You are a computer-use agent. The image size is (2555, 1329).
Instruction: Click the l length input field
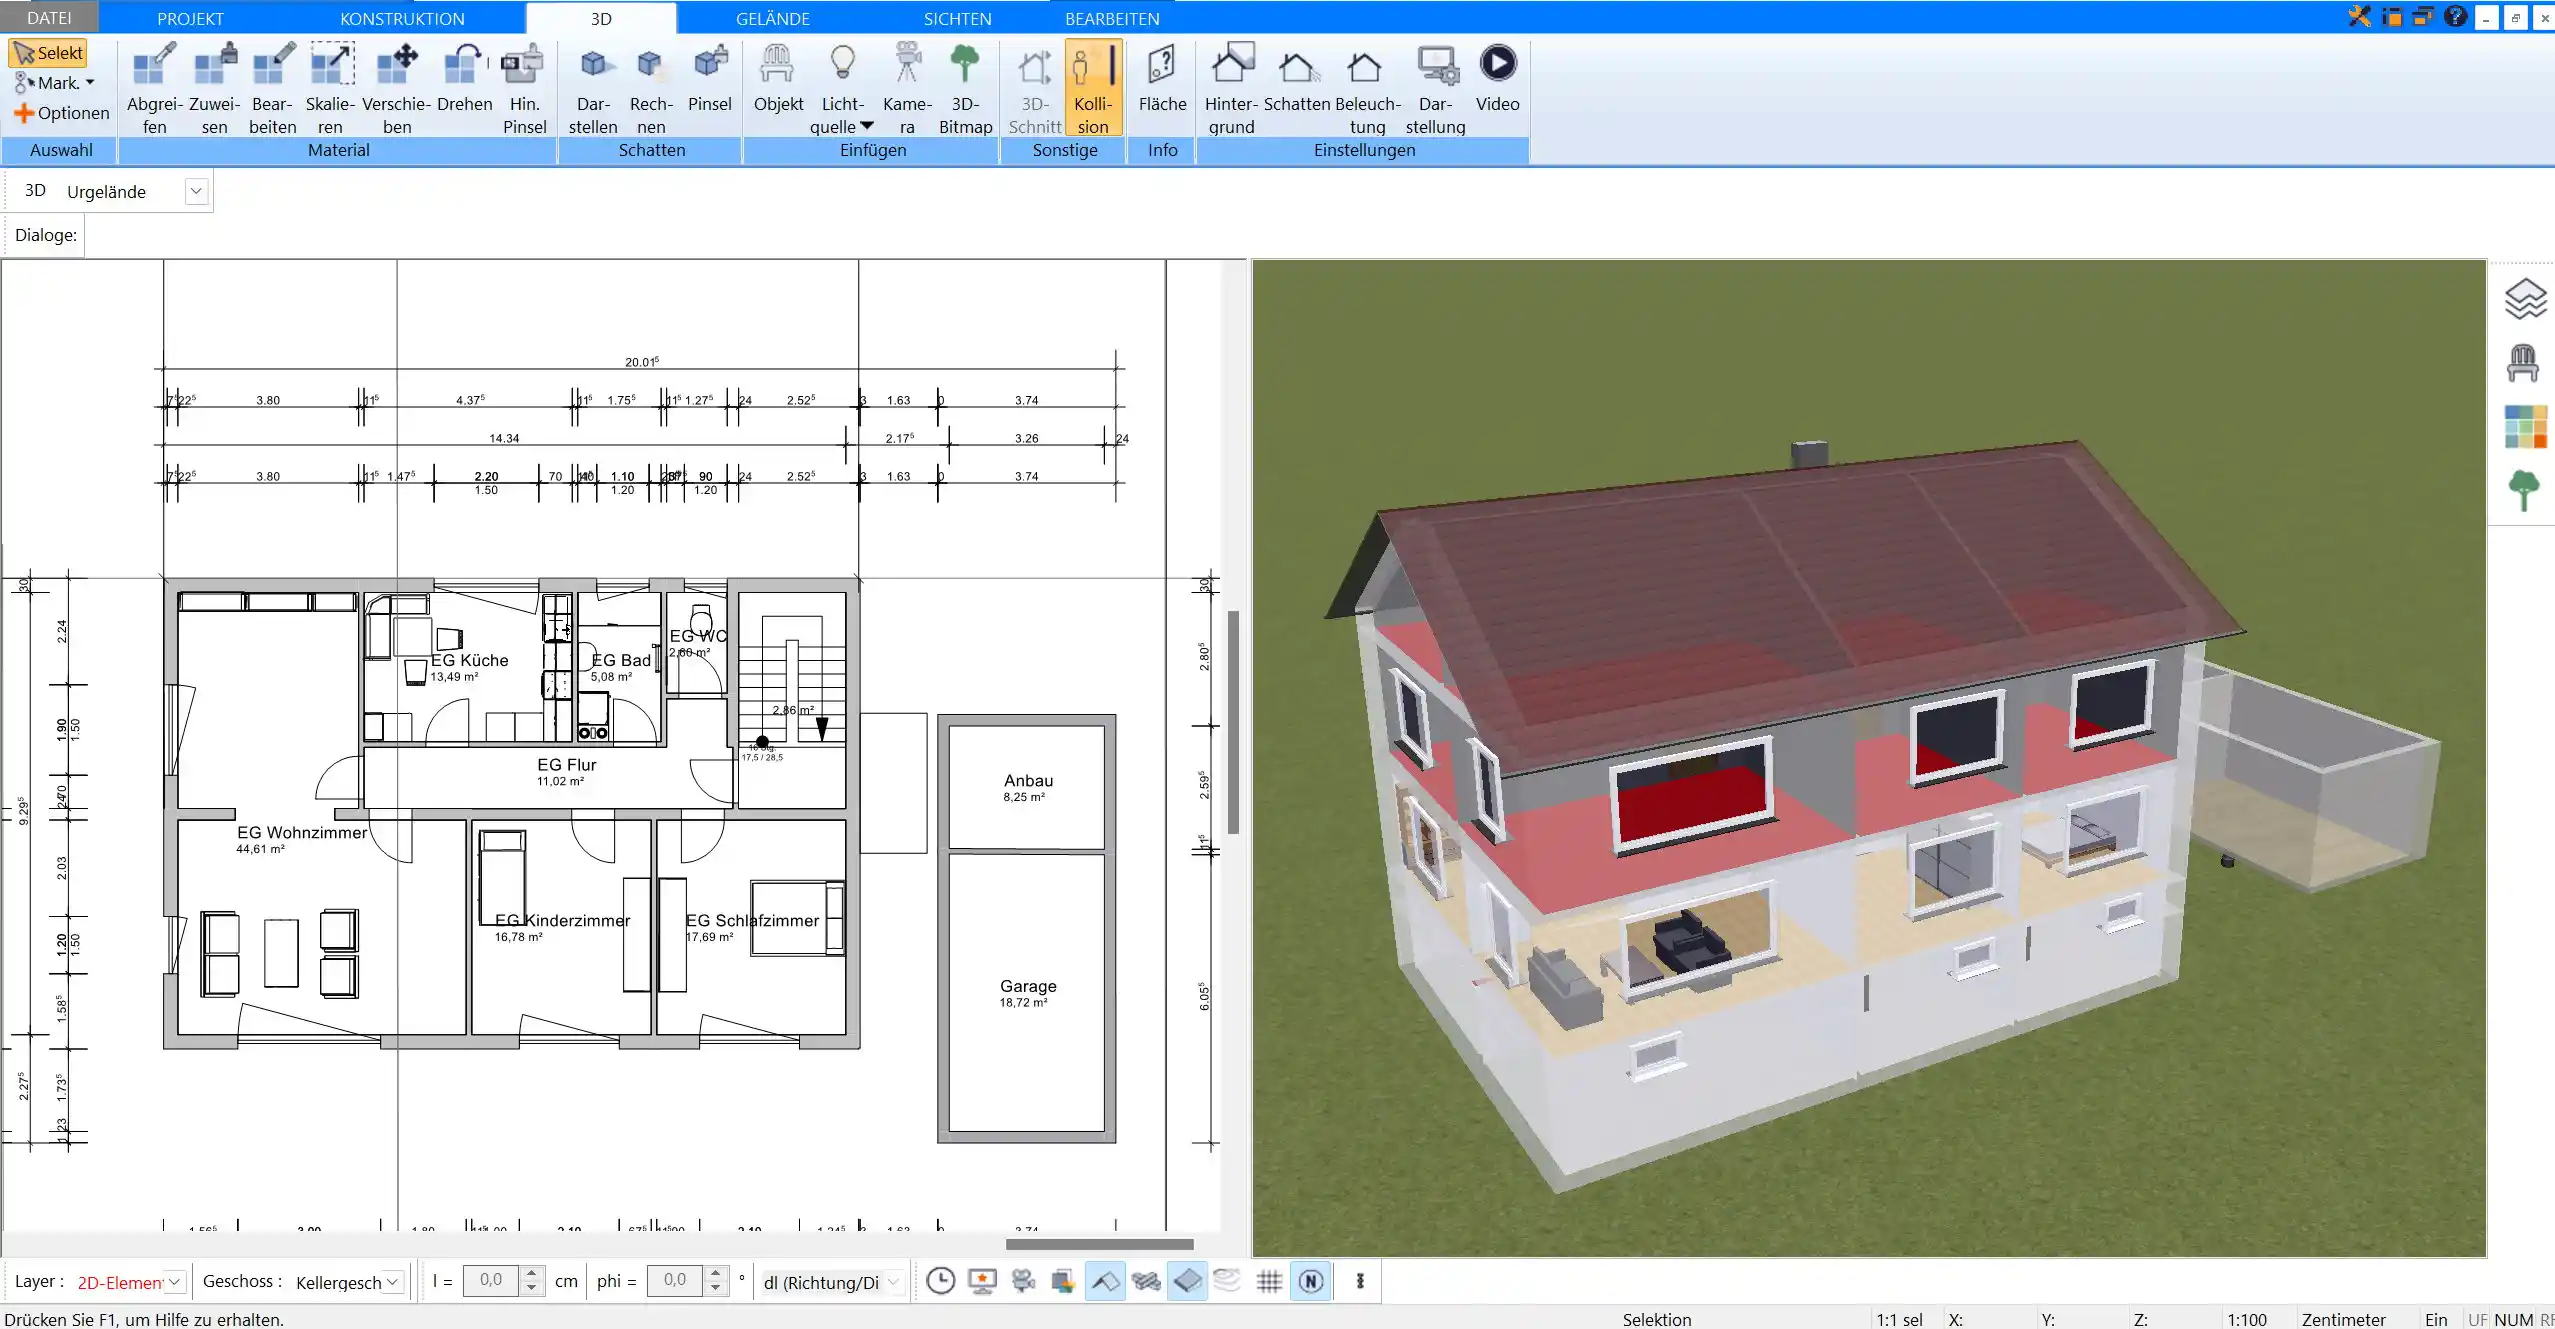[x=491, y=1281]
